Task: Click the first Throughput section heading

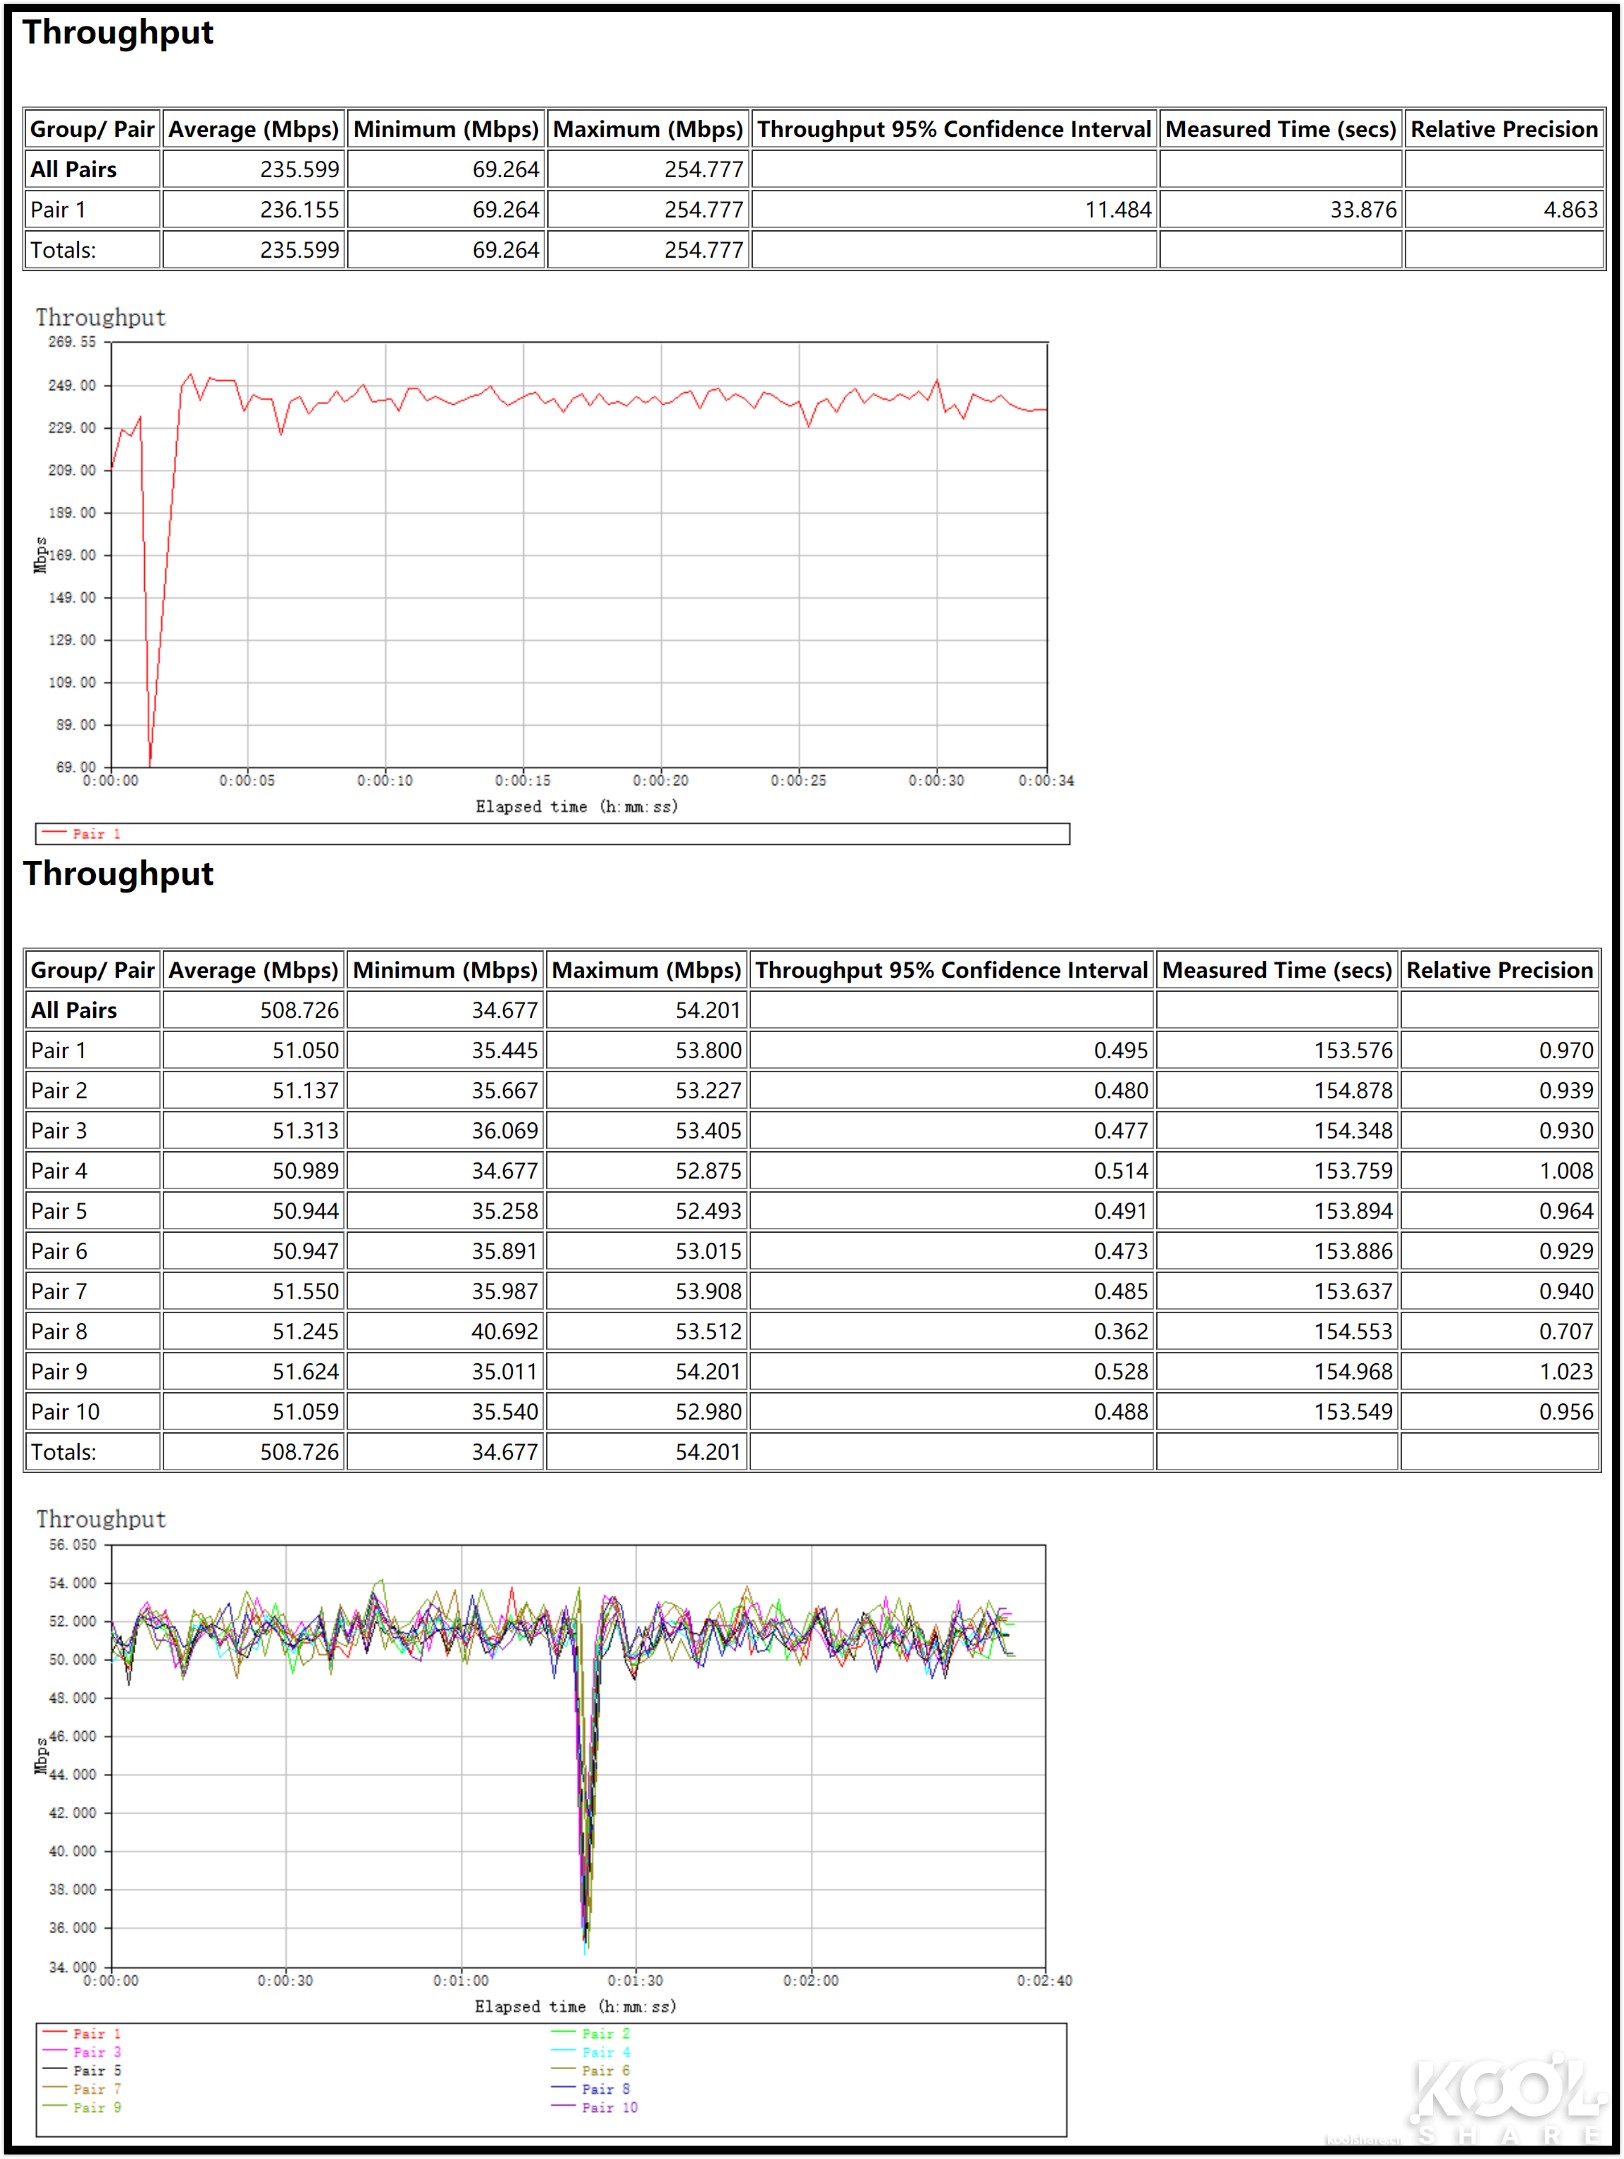Action: click(x=119, y=33)
